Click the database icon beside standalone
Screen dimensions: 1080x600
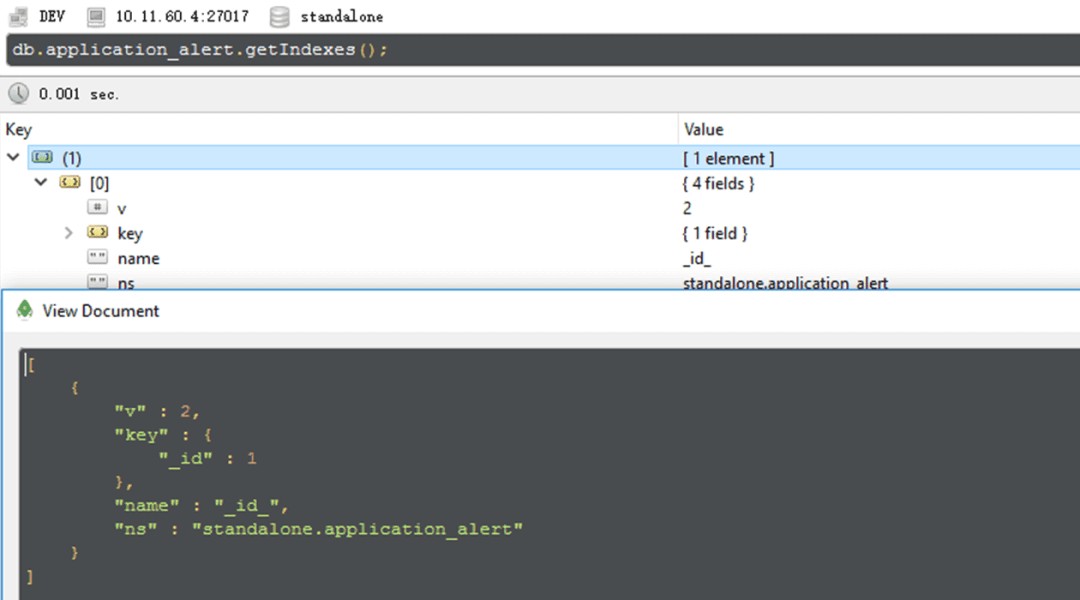pyautogui.click(x=281, y=16)
